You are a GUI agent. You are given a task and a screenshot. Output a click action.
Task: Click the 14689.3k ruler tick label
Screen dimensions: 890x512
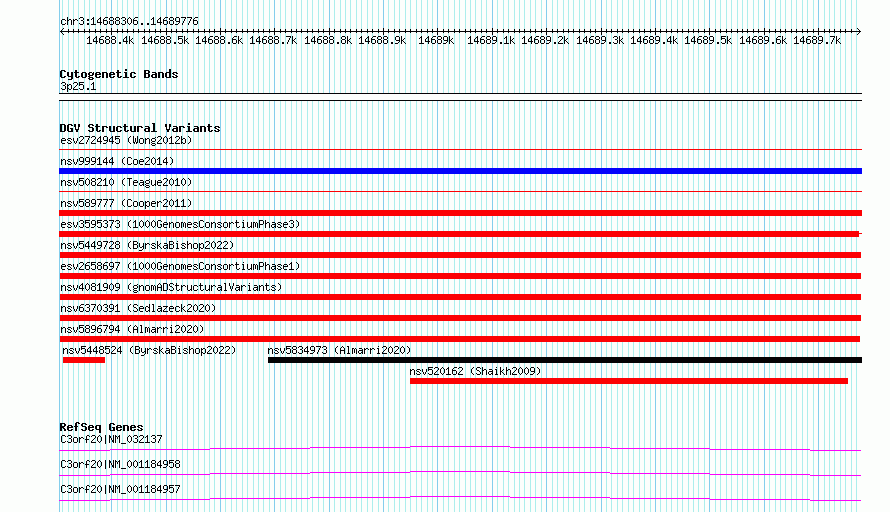(600, 40)
